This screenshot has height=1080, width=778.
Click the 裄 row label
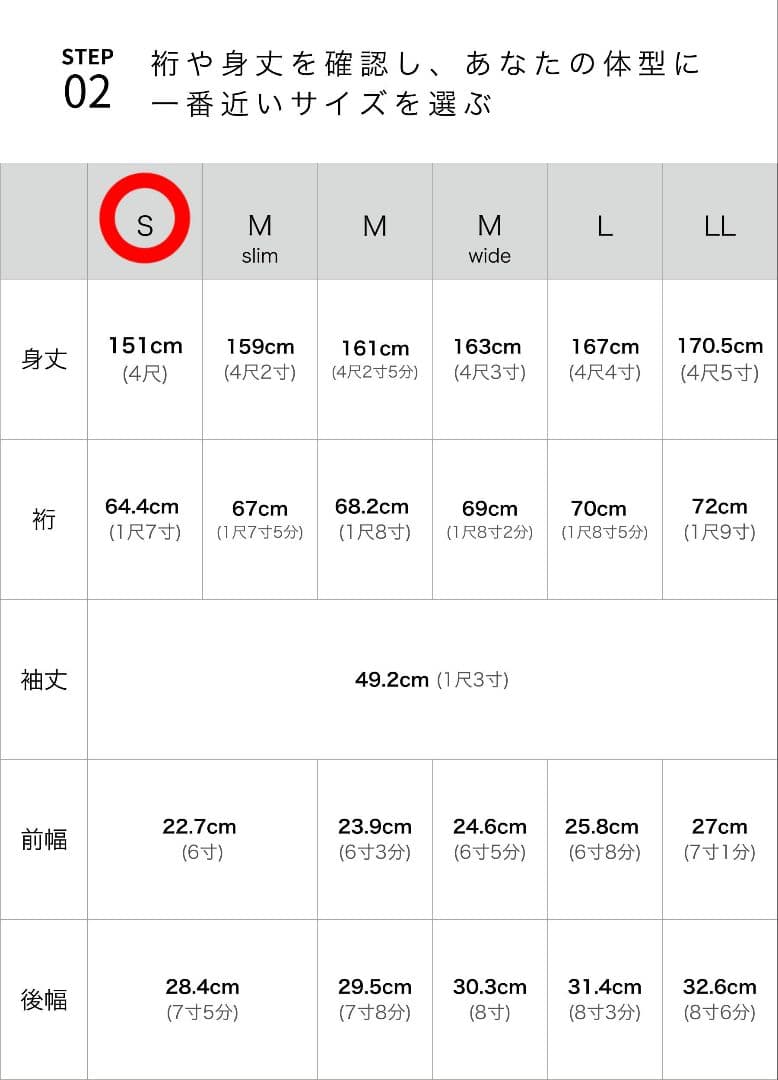[44, 520]
